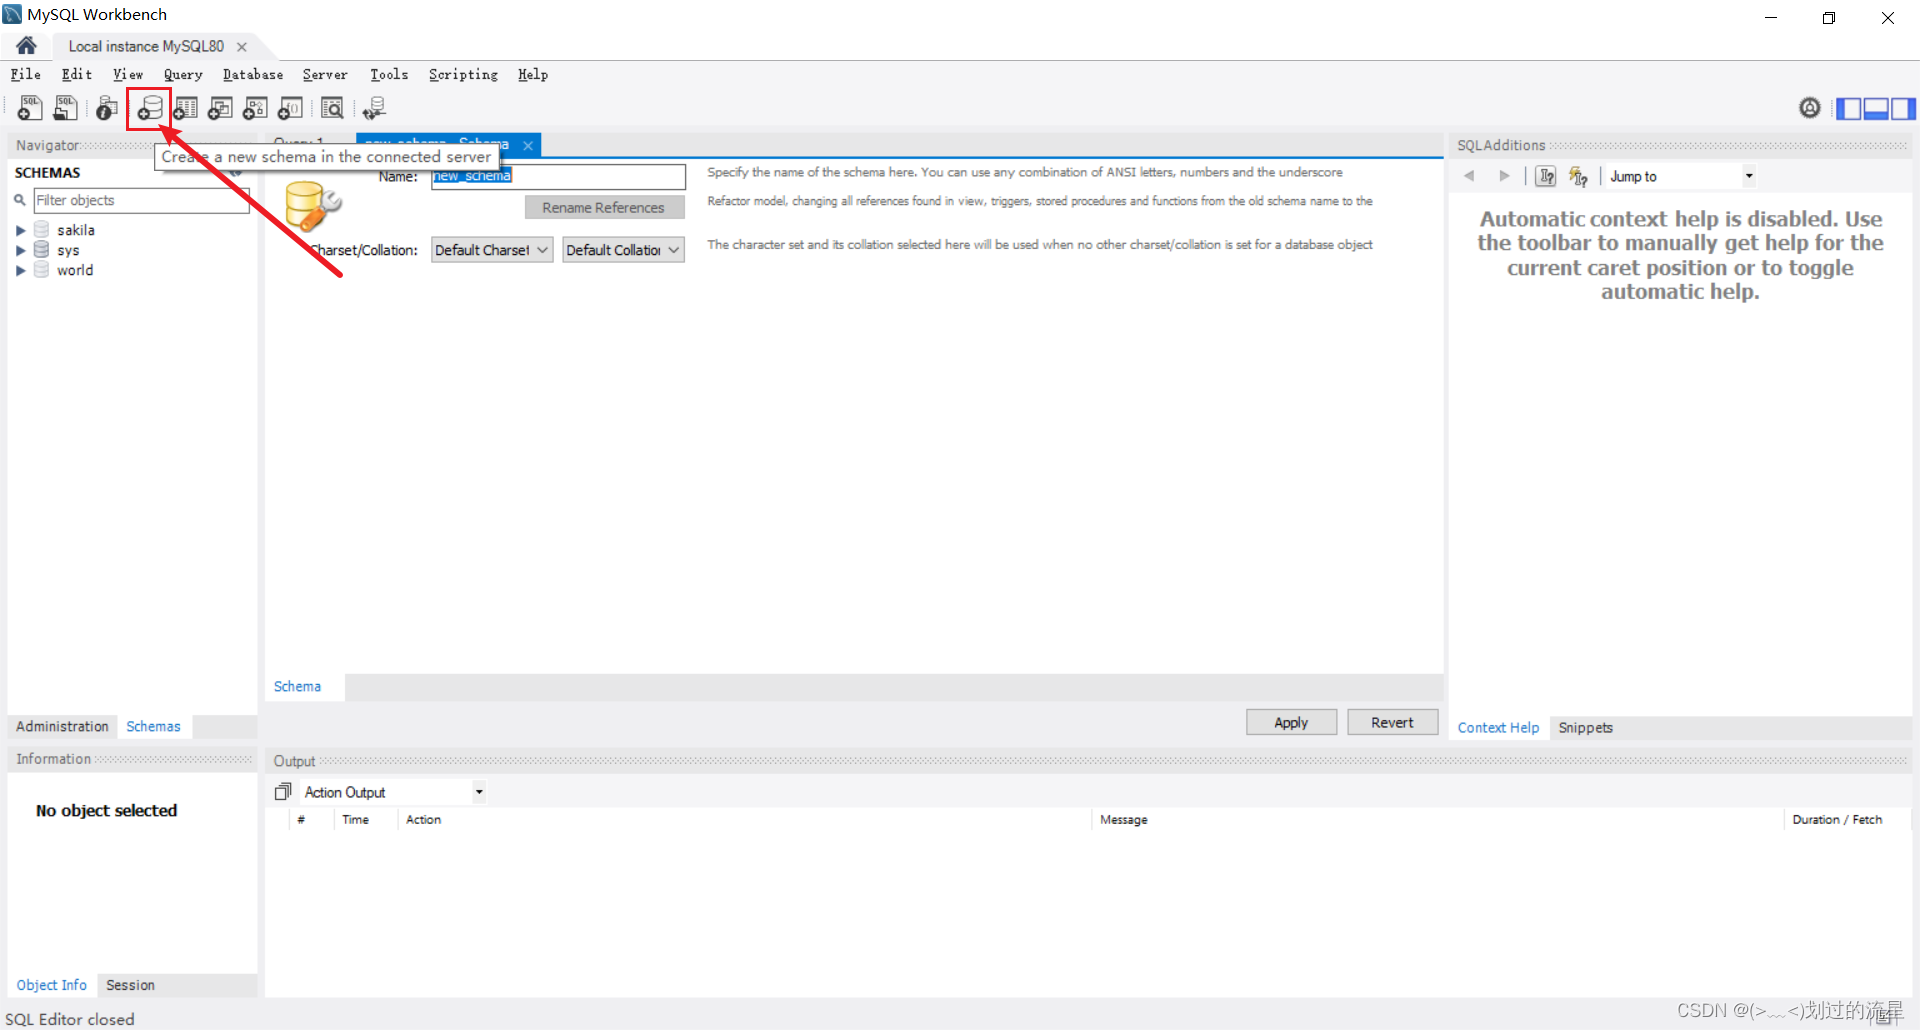Create a new schema toolbar icon

click(x=150, y=107)
